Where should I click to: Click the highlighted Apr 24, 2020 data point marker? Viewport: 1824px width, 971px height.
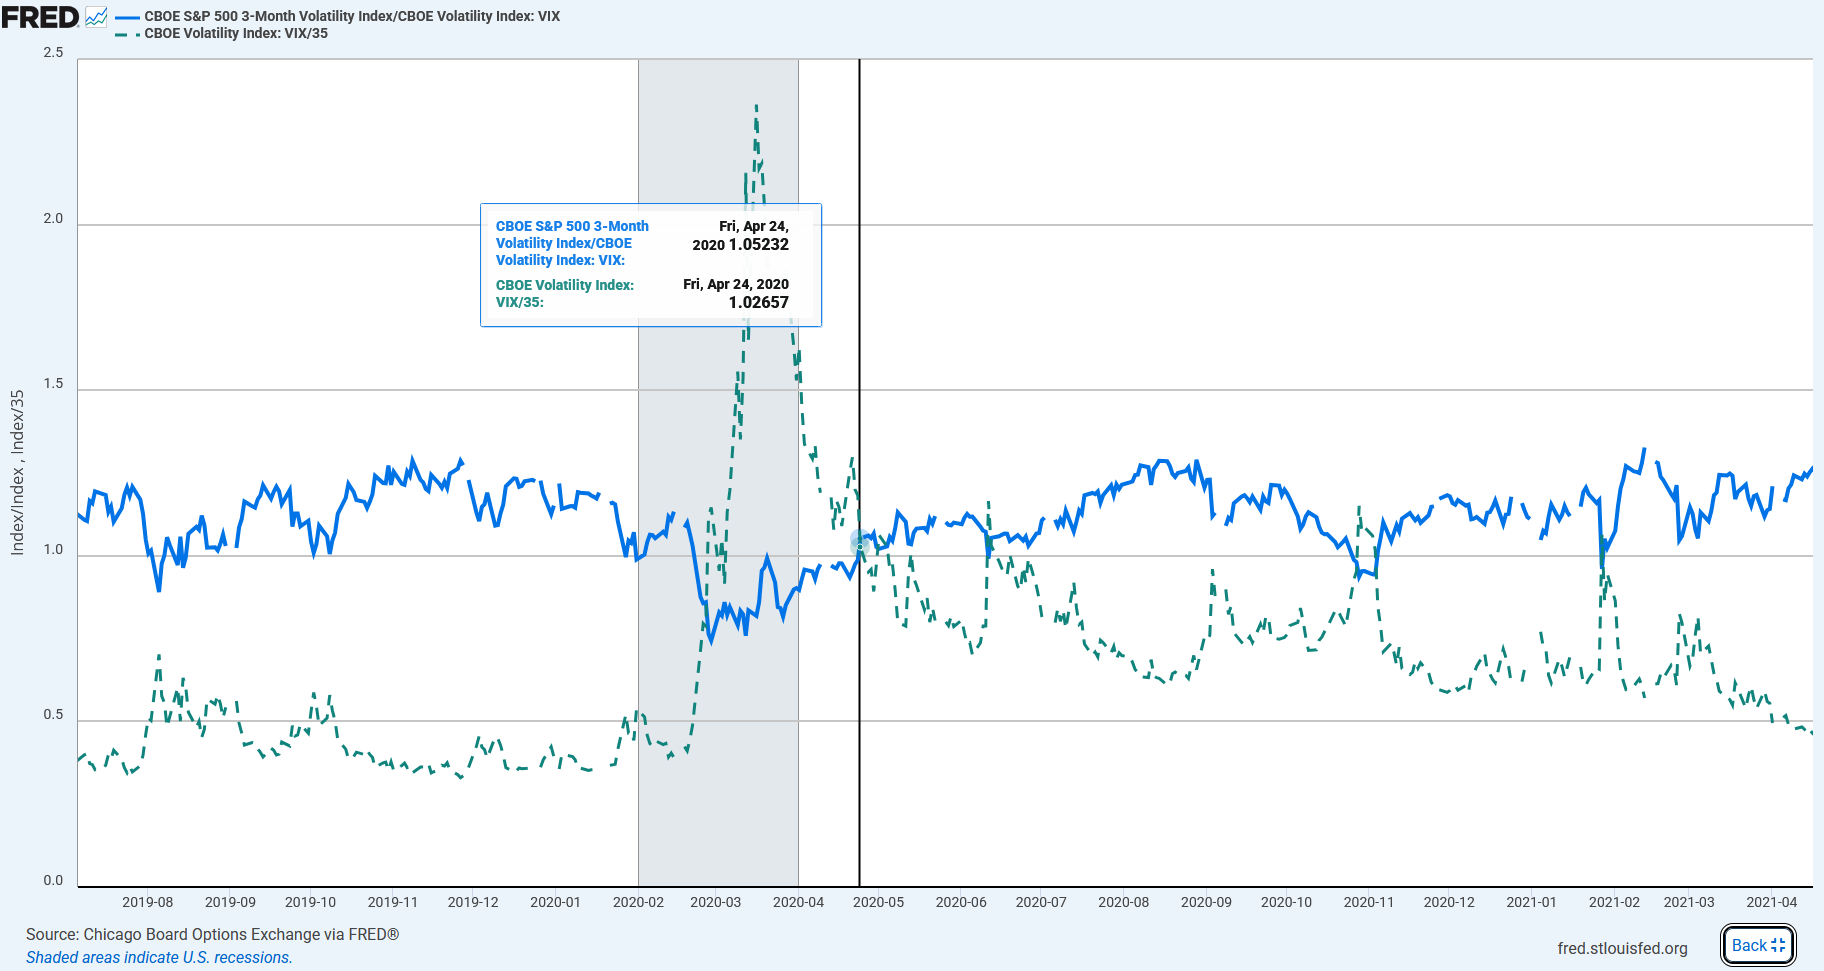coord(859,543)
